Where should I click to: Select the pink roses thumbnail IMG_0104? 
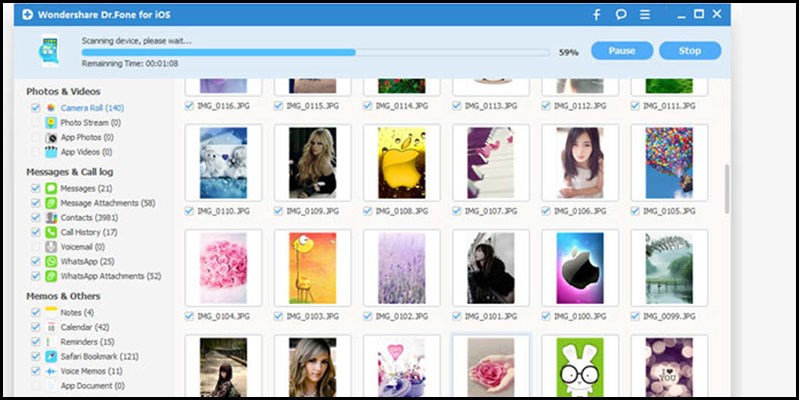coord(223,268)
